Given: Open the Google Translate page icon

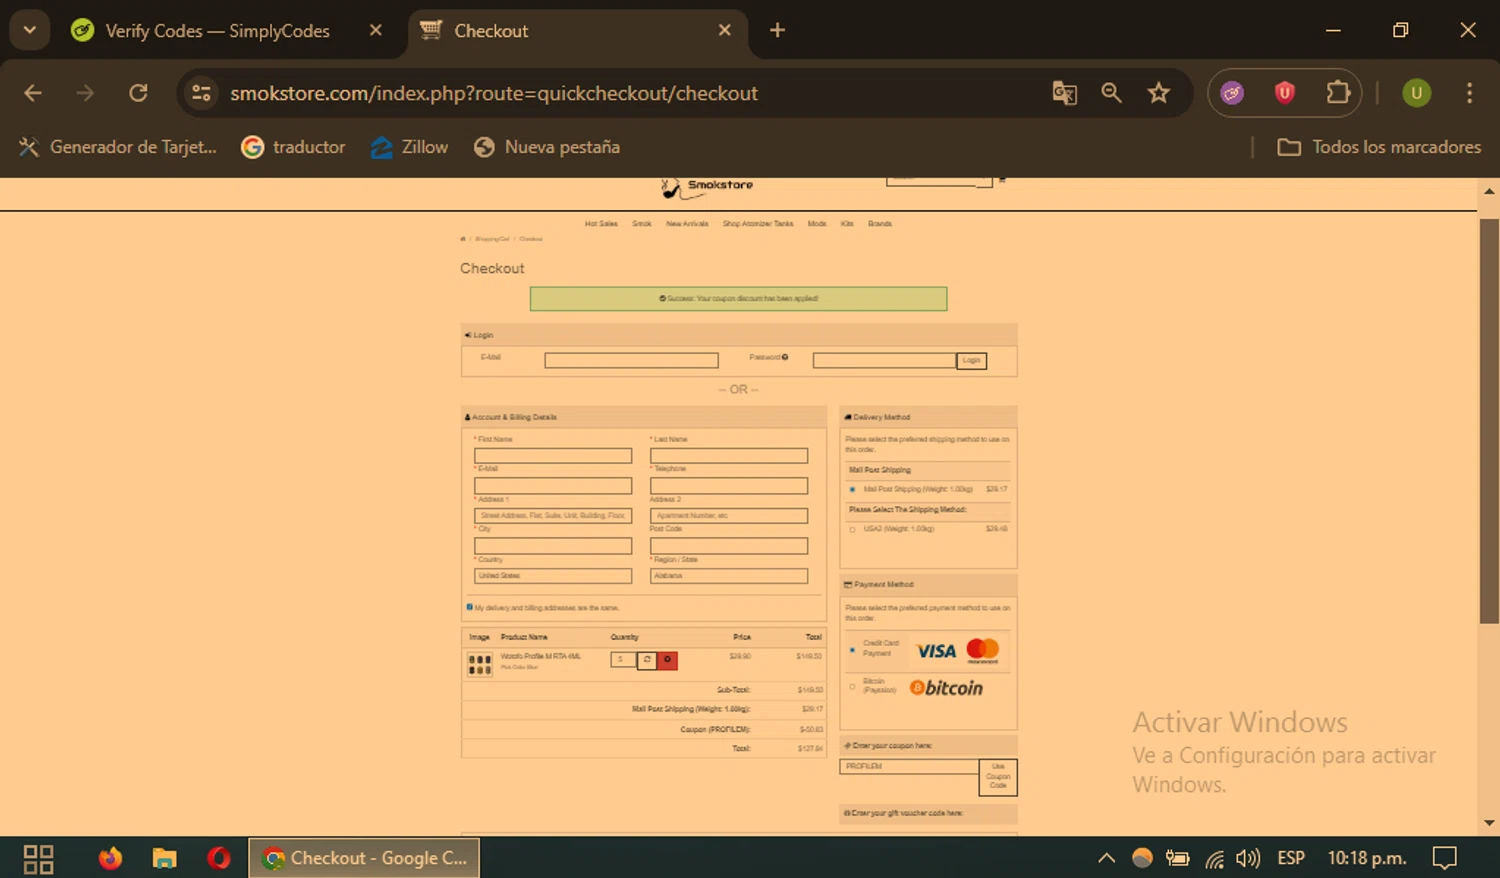Looking at the screenshot, I should [x=1064, y=93].
